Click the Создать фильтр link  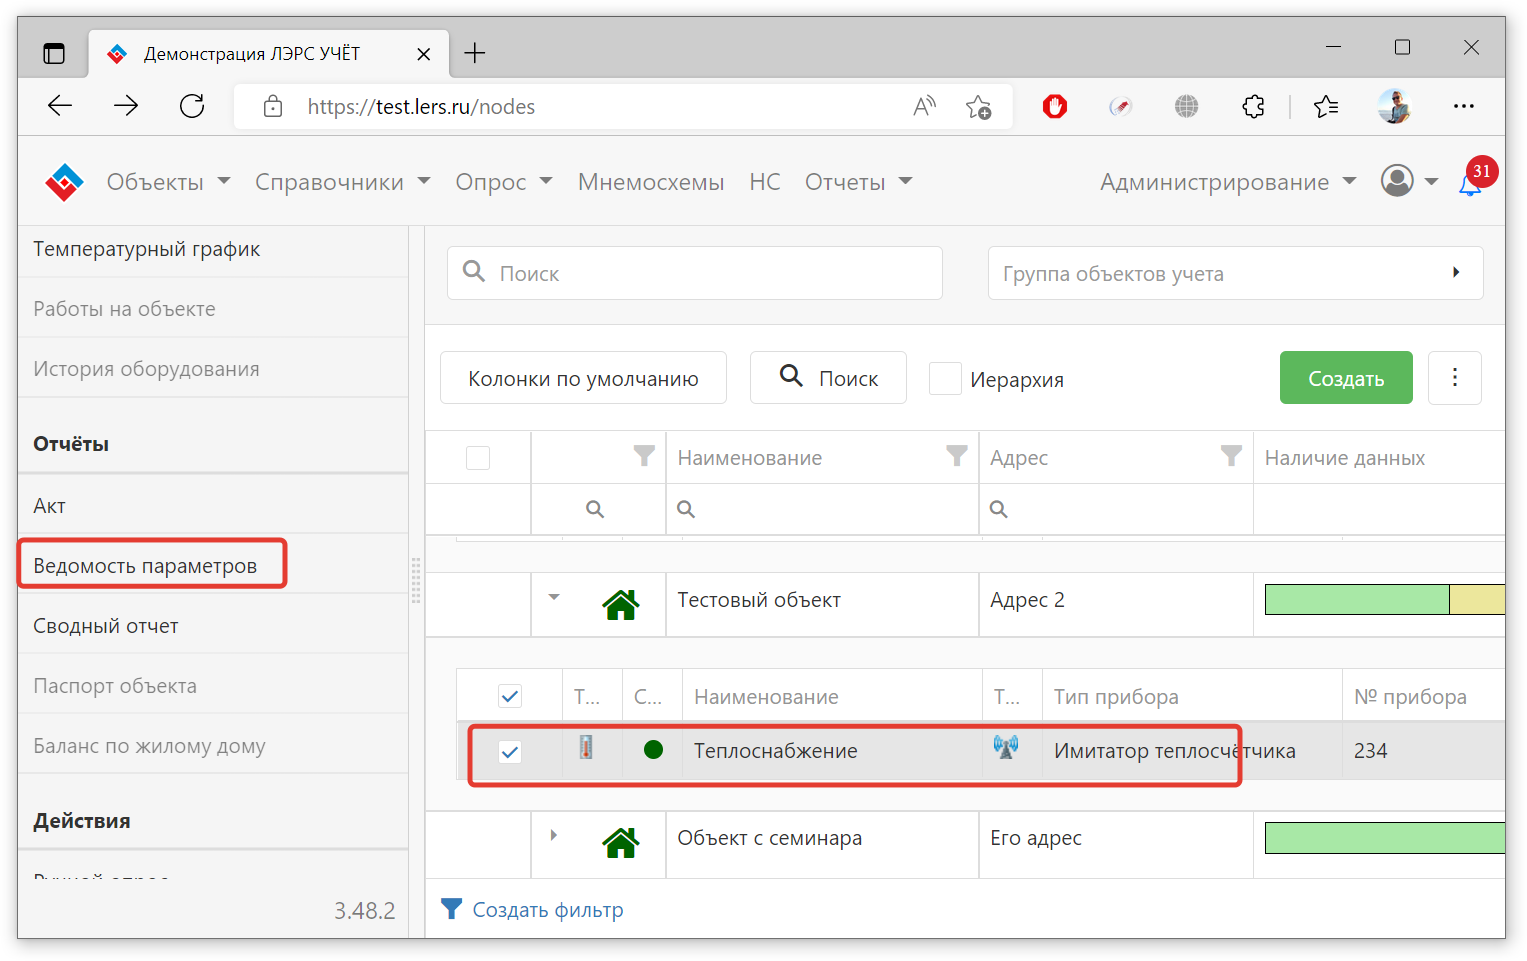(547, 910)
